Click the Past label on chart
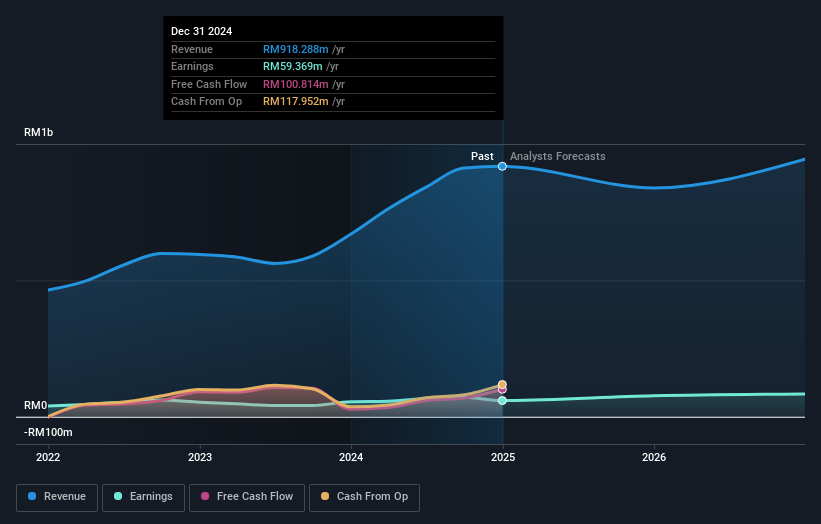The width and height of the screenshot is (821, 524). pyautogui.click(x=482, y=157)
